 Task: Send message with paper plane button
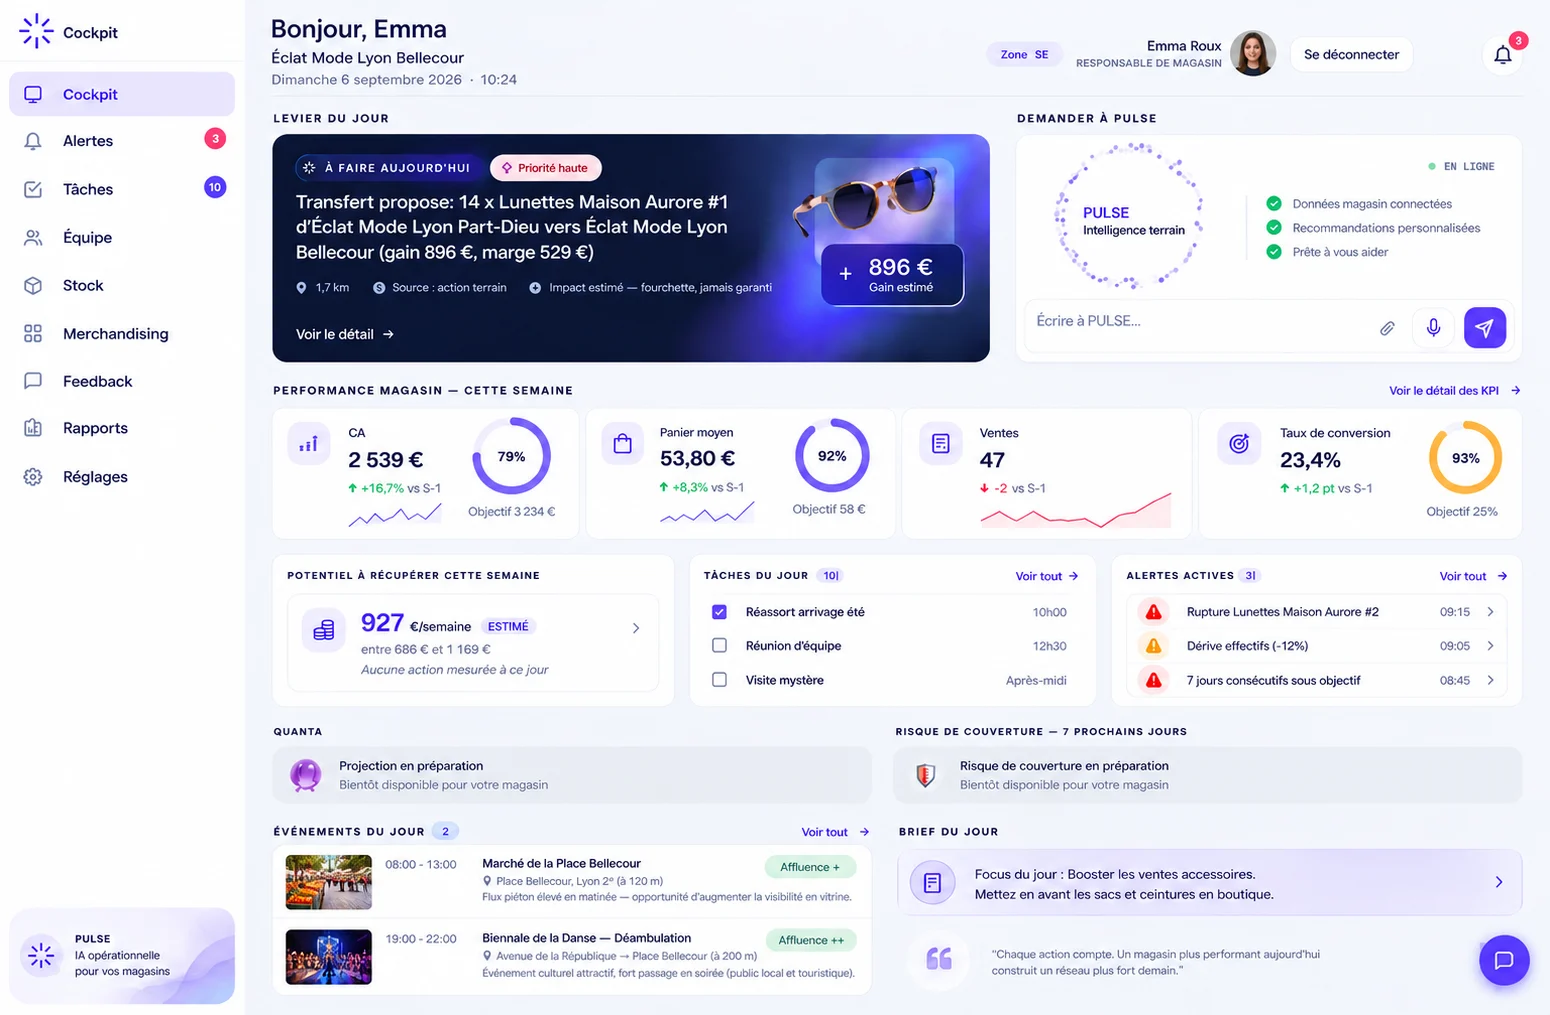[x=1485, y=328]
